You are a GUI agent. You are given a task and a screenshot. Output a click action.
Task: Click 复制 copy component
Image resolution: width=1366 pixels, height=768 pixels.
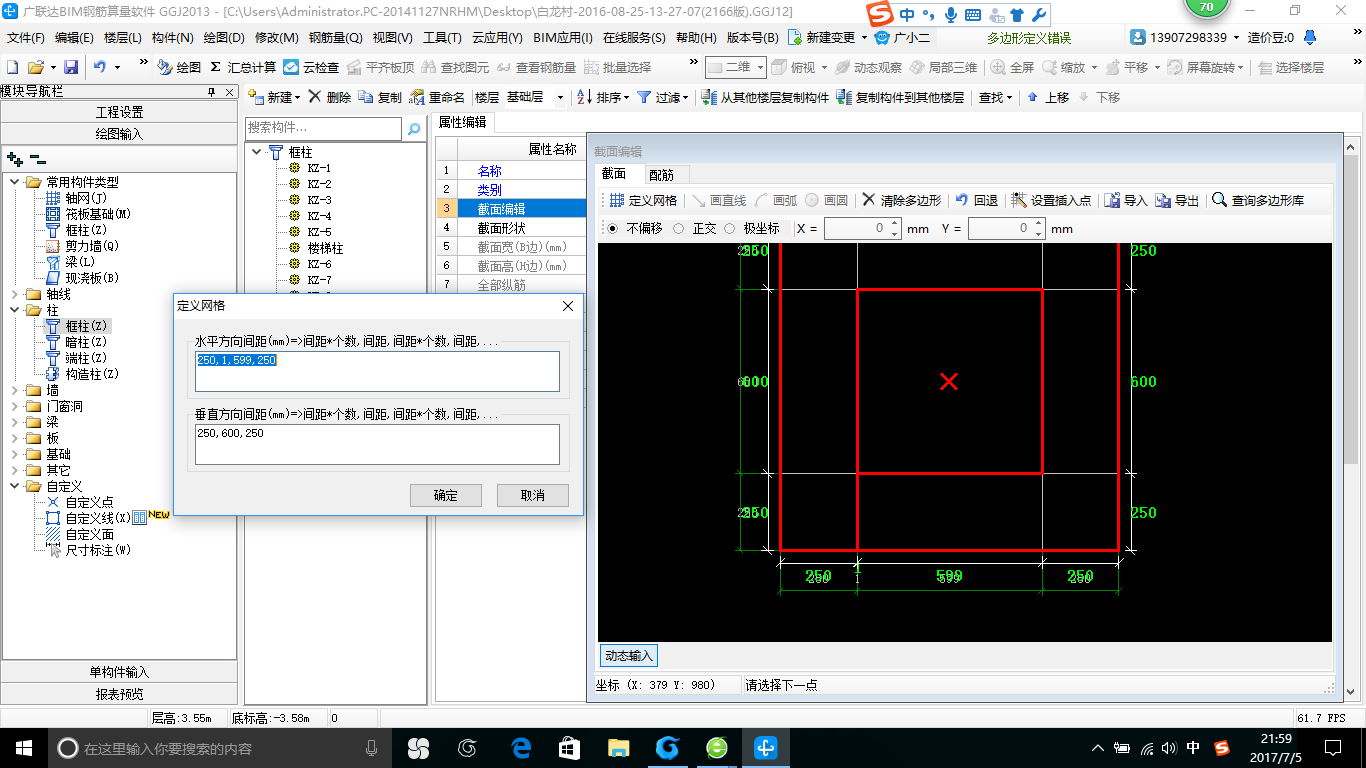[x=380, y=97]
